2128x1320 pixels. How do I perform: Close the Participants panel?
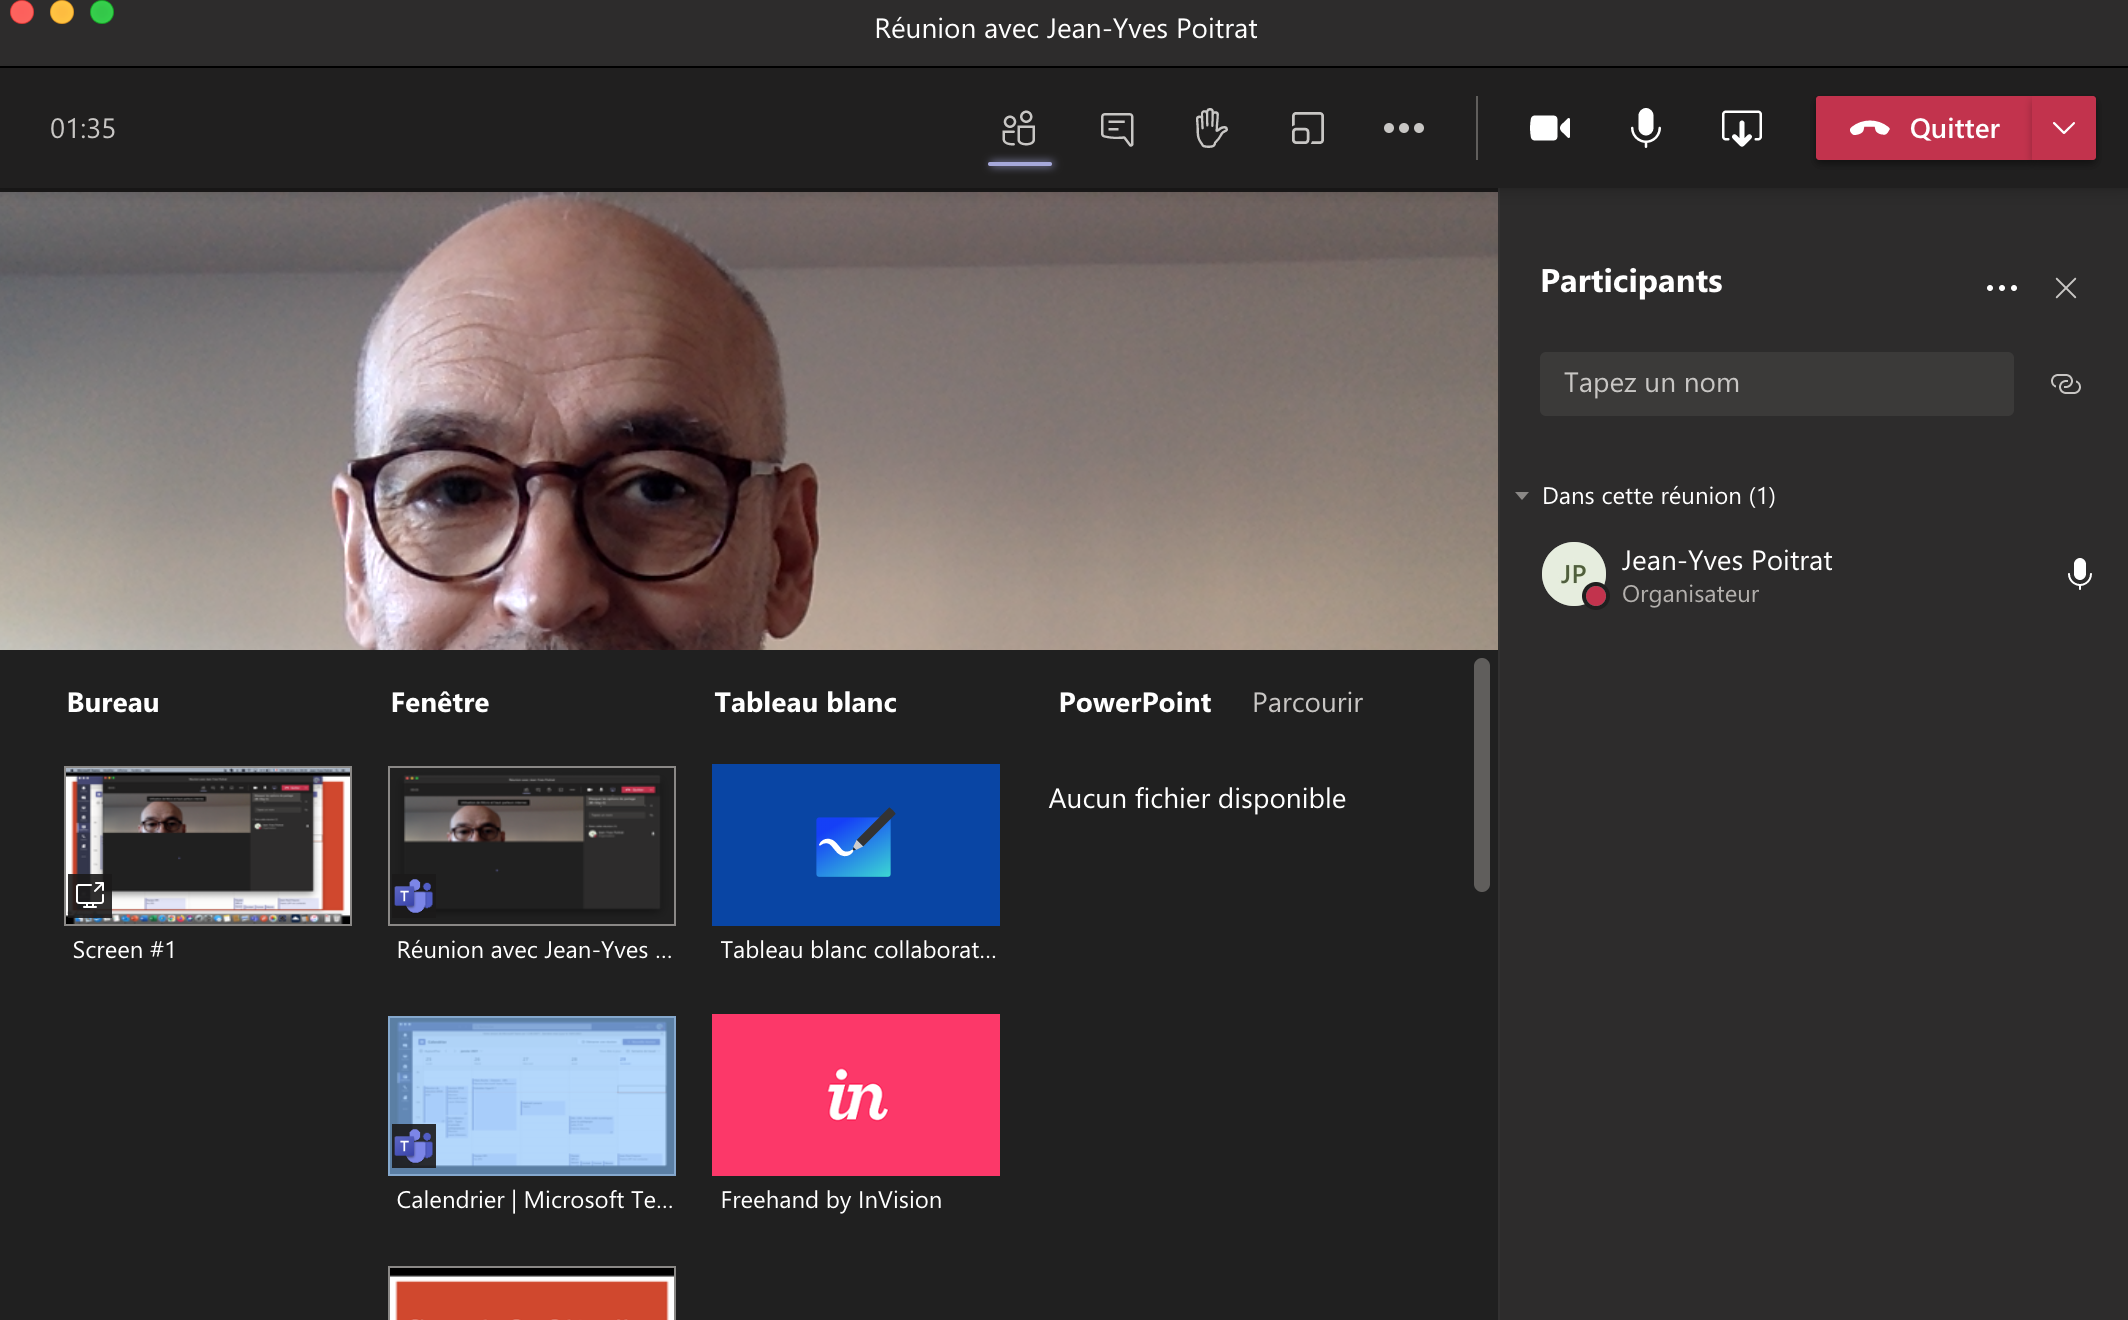pos(2066,288)
